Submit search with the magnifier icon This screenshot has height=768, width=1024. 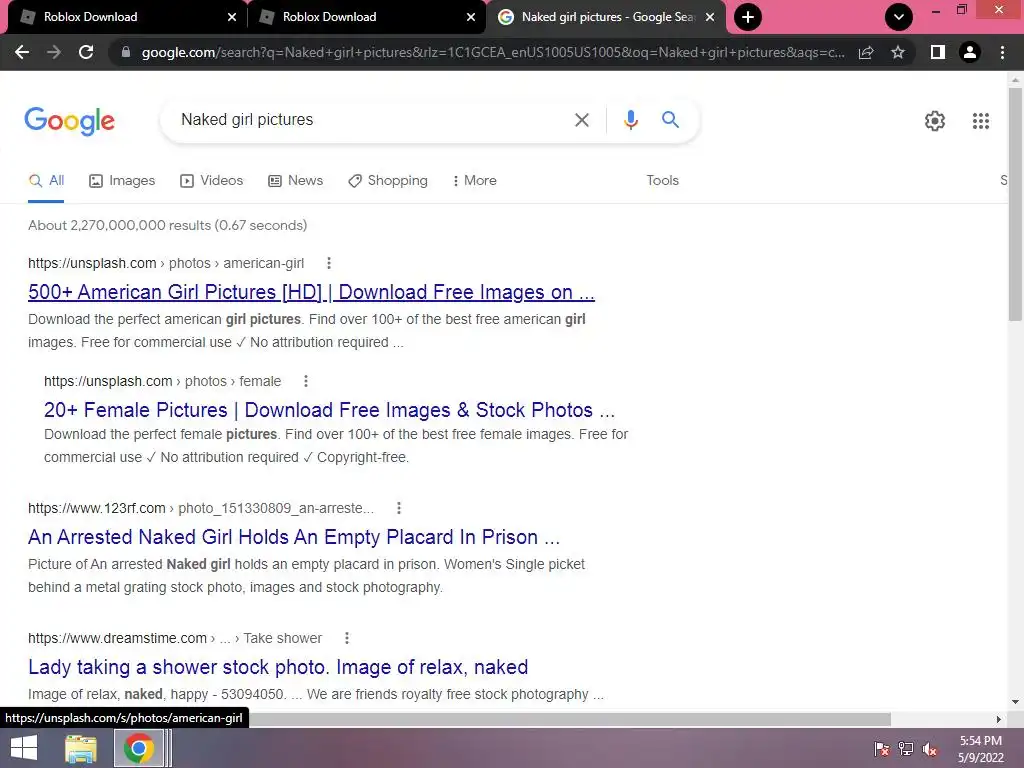click(x=670, y=120)
